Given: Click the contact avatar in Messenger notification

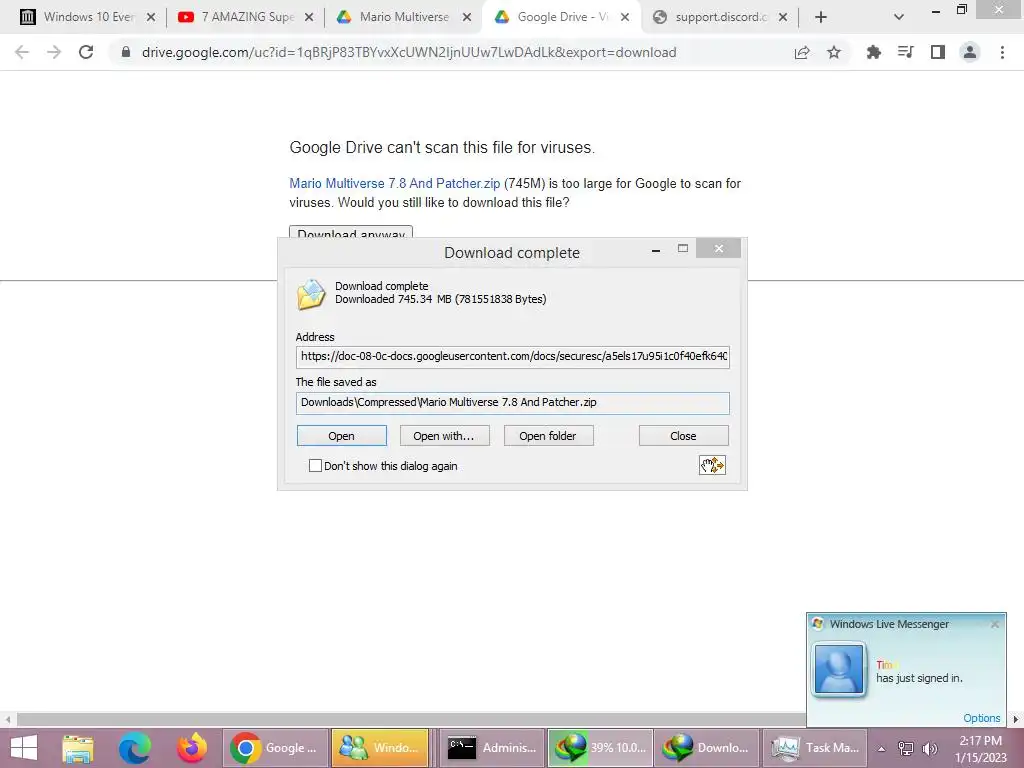Looking at the screenshot, I should pyautogui.click(x=839, y=669).
